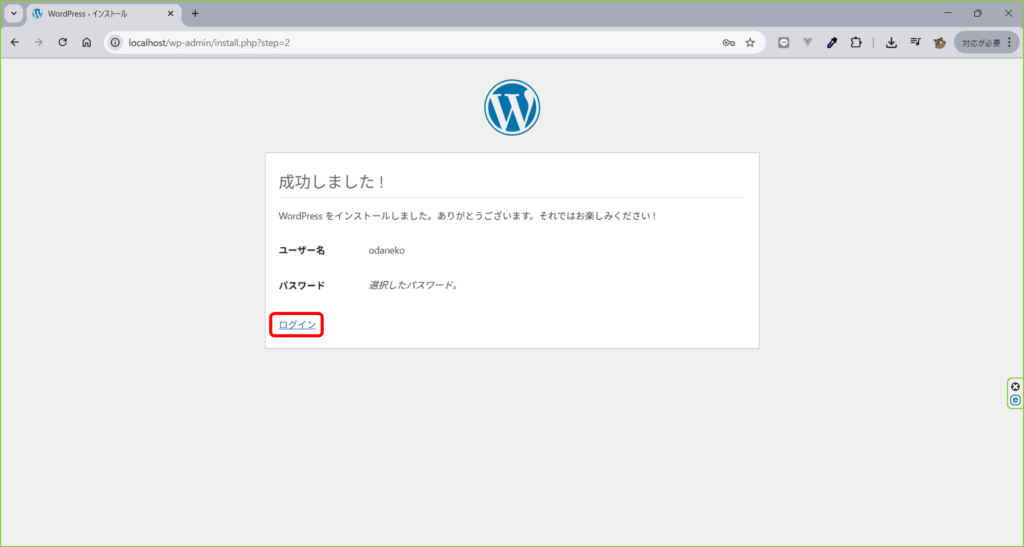
Task: Open the saved passwords key icon
Action: point(728,43)
